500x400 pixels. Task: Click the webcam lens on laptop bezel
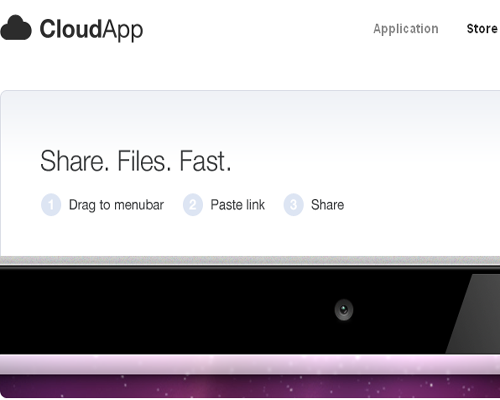pos(344,310)
